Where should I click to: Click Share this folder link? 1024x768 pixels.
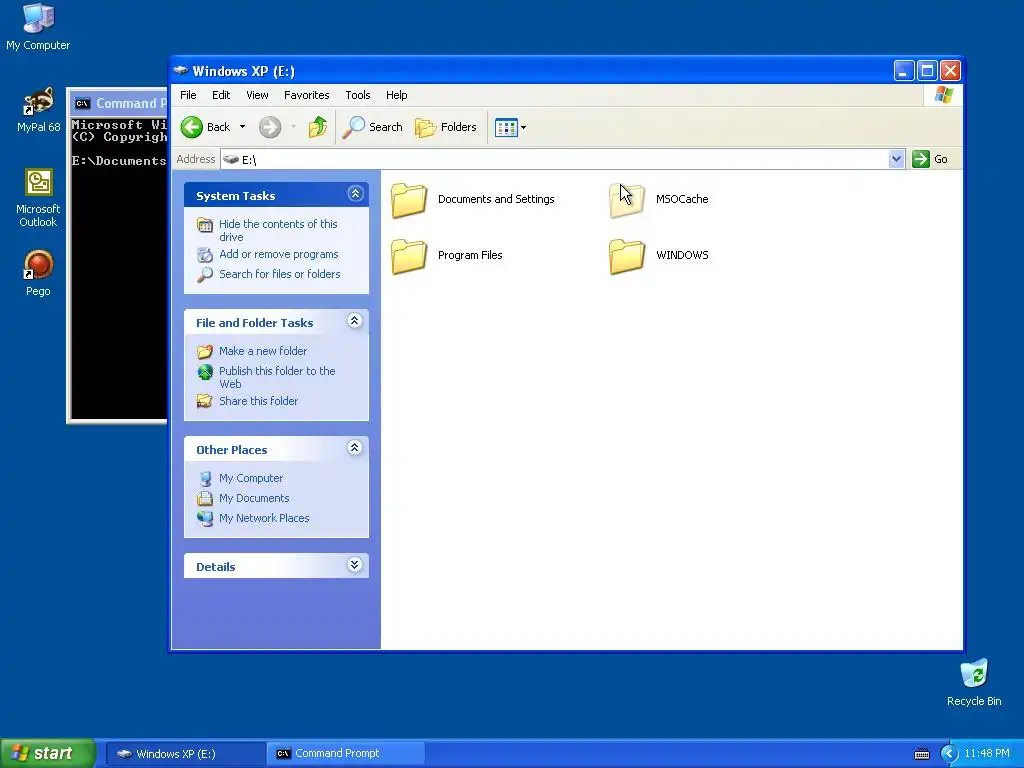(258, 401)
